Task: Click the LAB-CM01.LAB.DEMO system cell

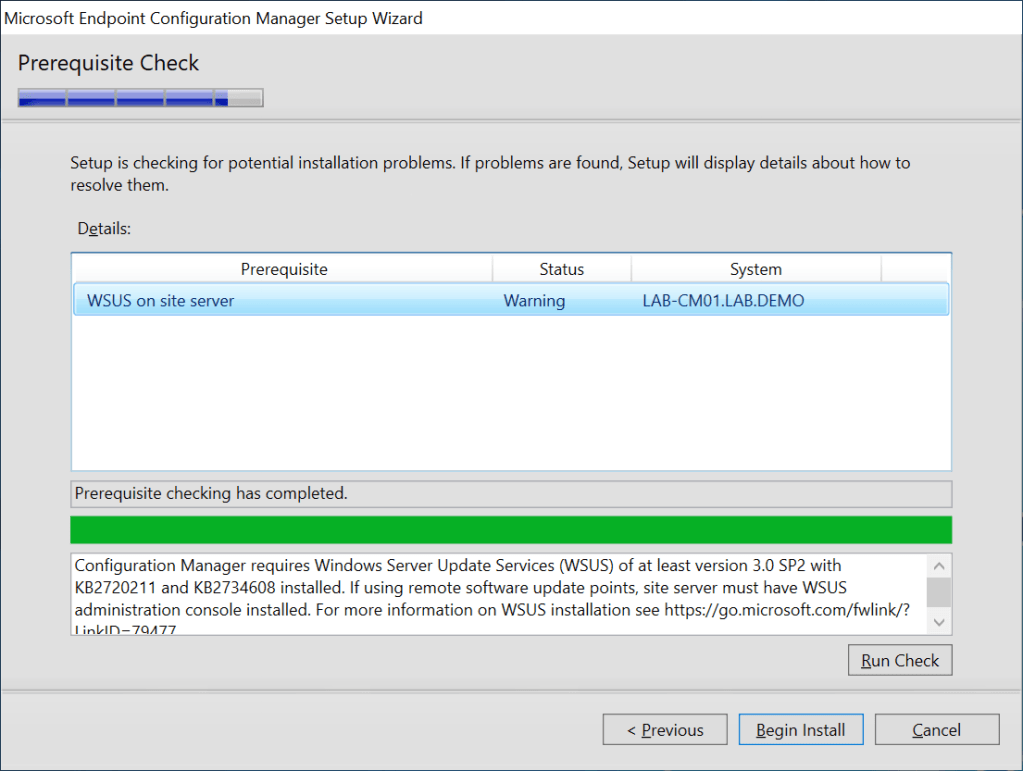Action: pos(723,301)
